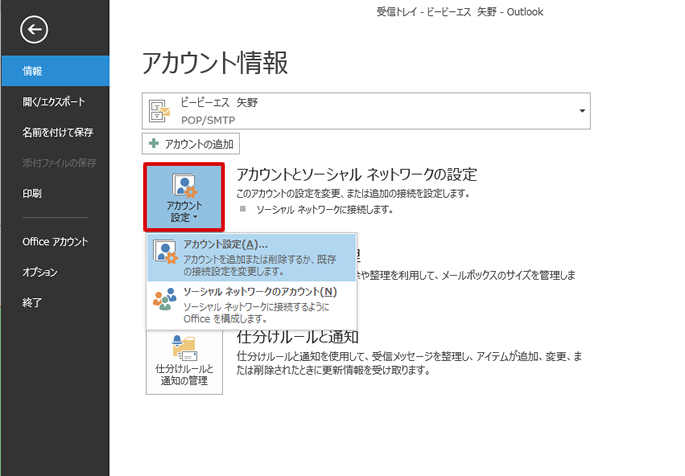This screenshot has height=476, width=685.
Task: Open the 印刷 page
Action: pyautogui.click(x=33, y=193)
